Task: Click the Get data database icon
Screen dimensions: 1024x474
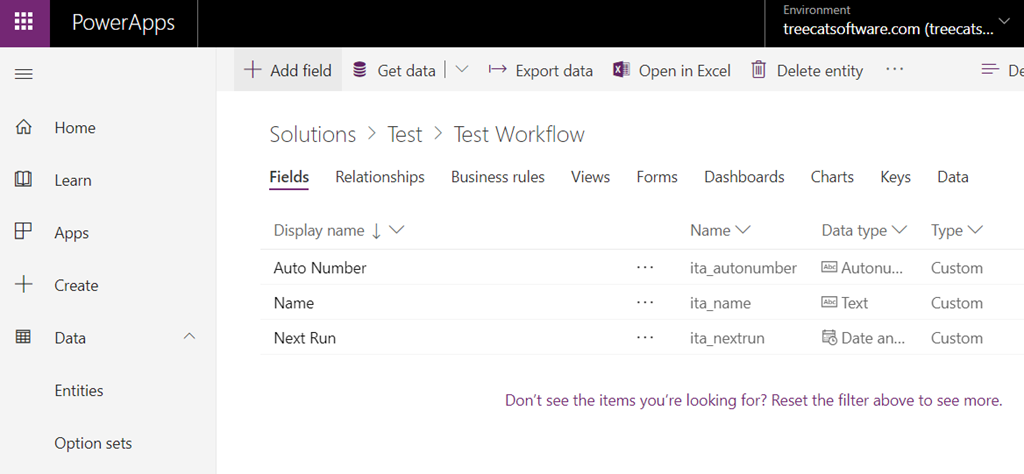Action: [360, 70]
